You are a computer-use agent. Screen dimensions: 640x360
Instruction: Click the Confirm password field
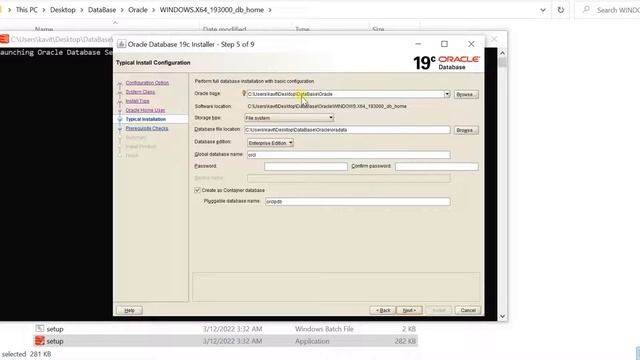pos(437,167)
